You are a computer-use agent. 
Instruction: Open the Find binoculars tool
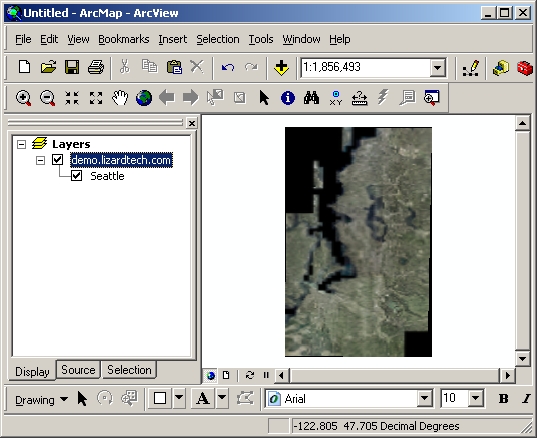311,98
